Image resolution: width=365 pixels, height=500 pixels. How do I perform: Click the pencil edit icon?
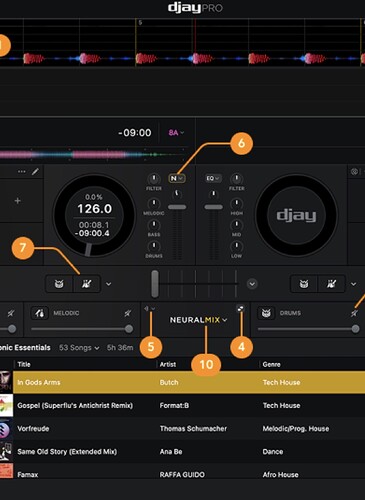coord(35,171)
